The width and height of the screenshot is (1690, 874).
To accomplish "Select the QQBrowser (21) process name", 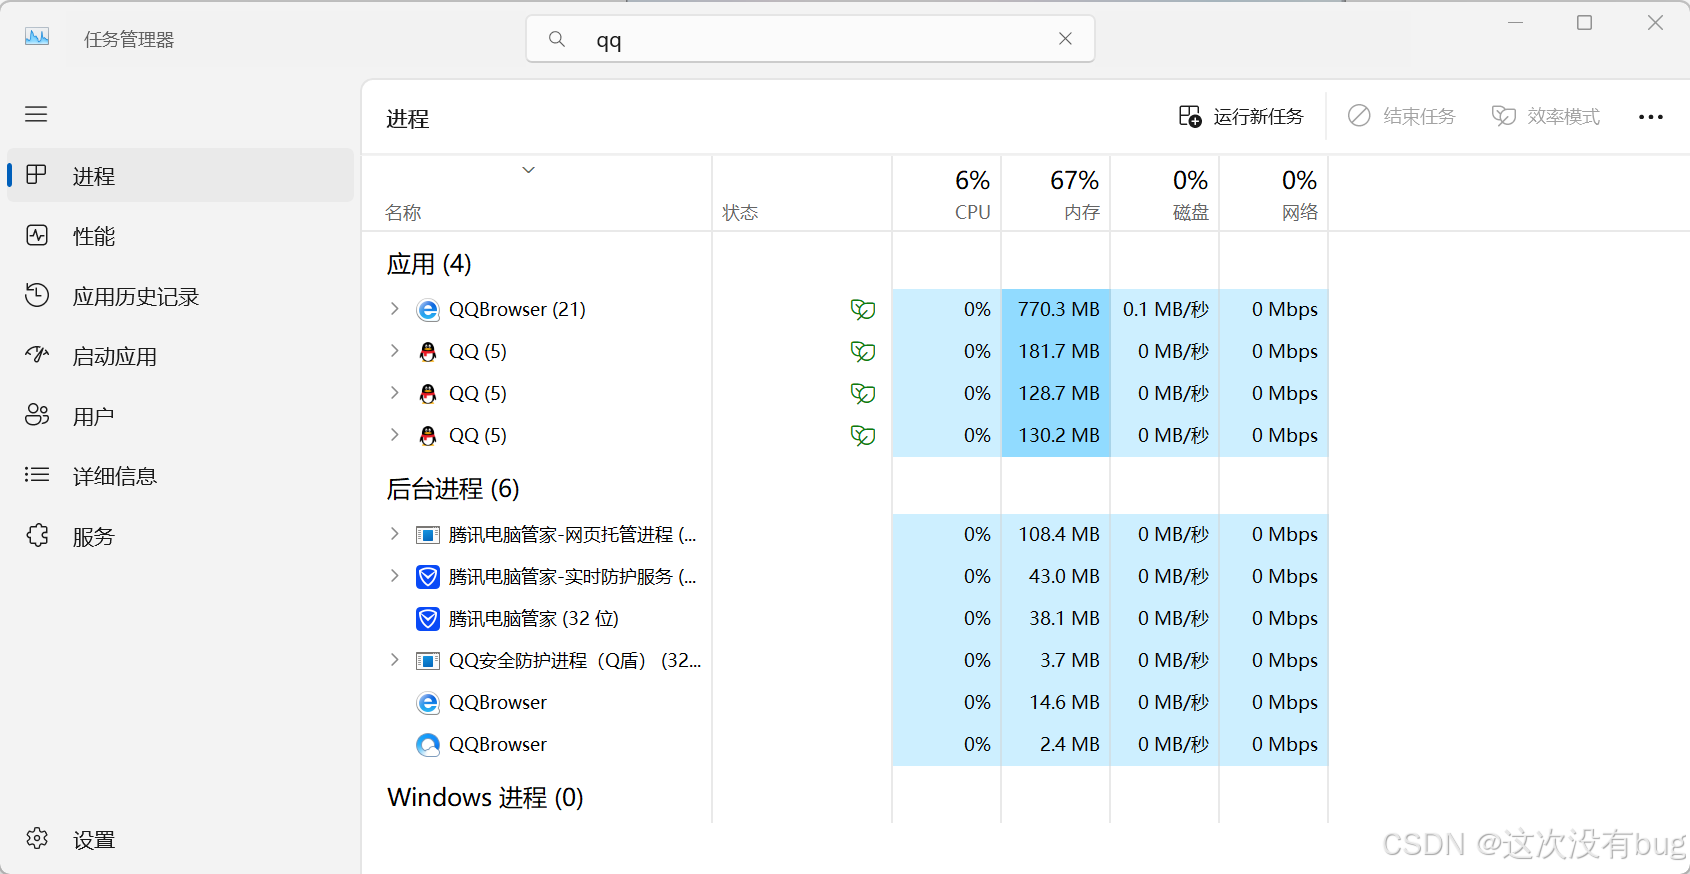I will pos(517,309).
